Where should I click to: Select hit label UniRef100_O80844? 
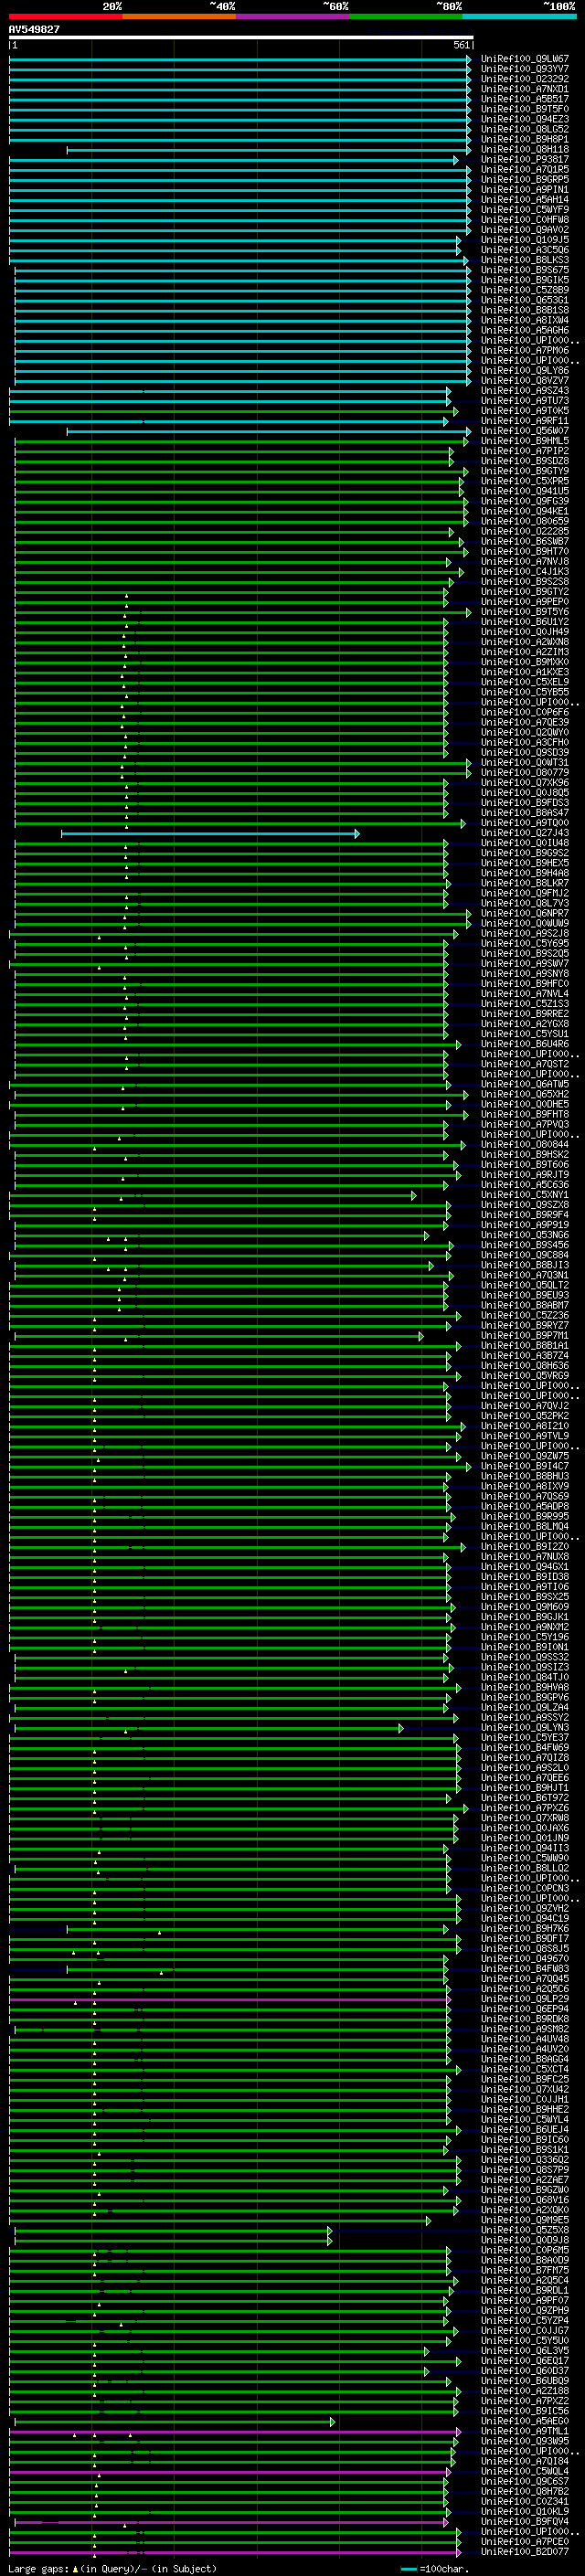pos(524,1144)
